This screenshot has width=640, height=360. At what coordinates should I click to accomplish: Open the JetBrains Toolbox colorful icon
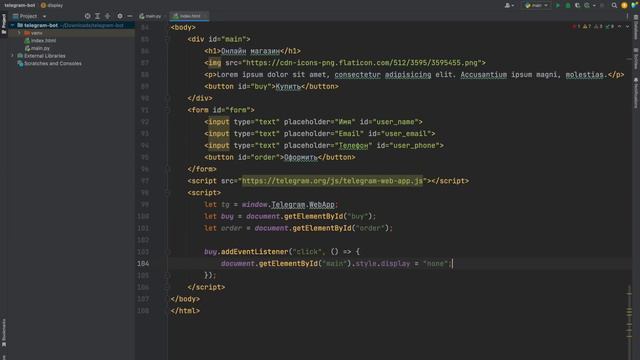[x=634, y=5]
